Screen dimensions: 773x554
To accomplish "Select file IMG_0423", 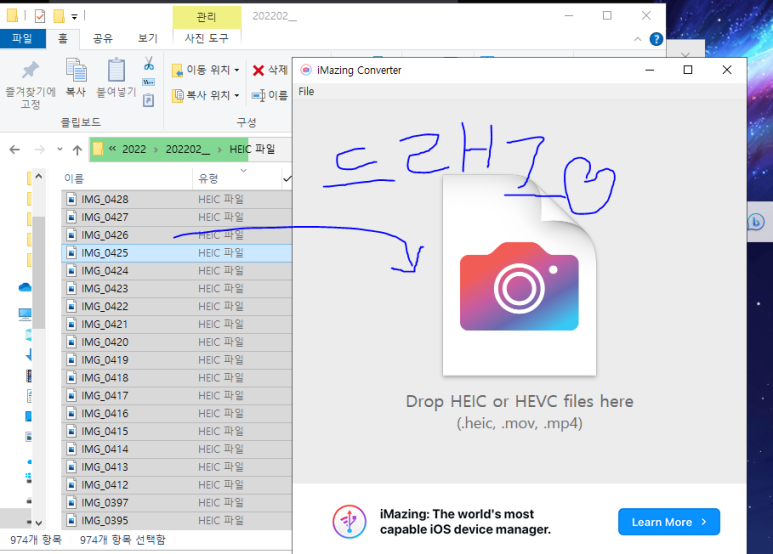I will (177, 288).
